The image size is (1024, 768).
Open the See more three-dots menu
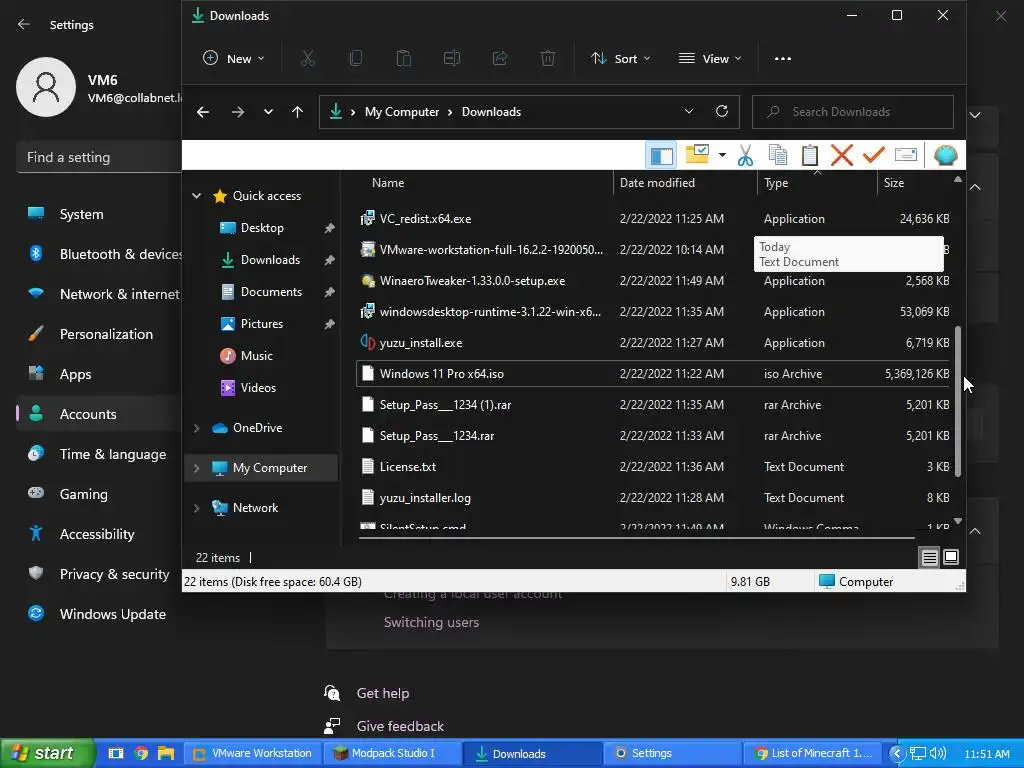pyautogui.click(x=782, y=59)
